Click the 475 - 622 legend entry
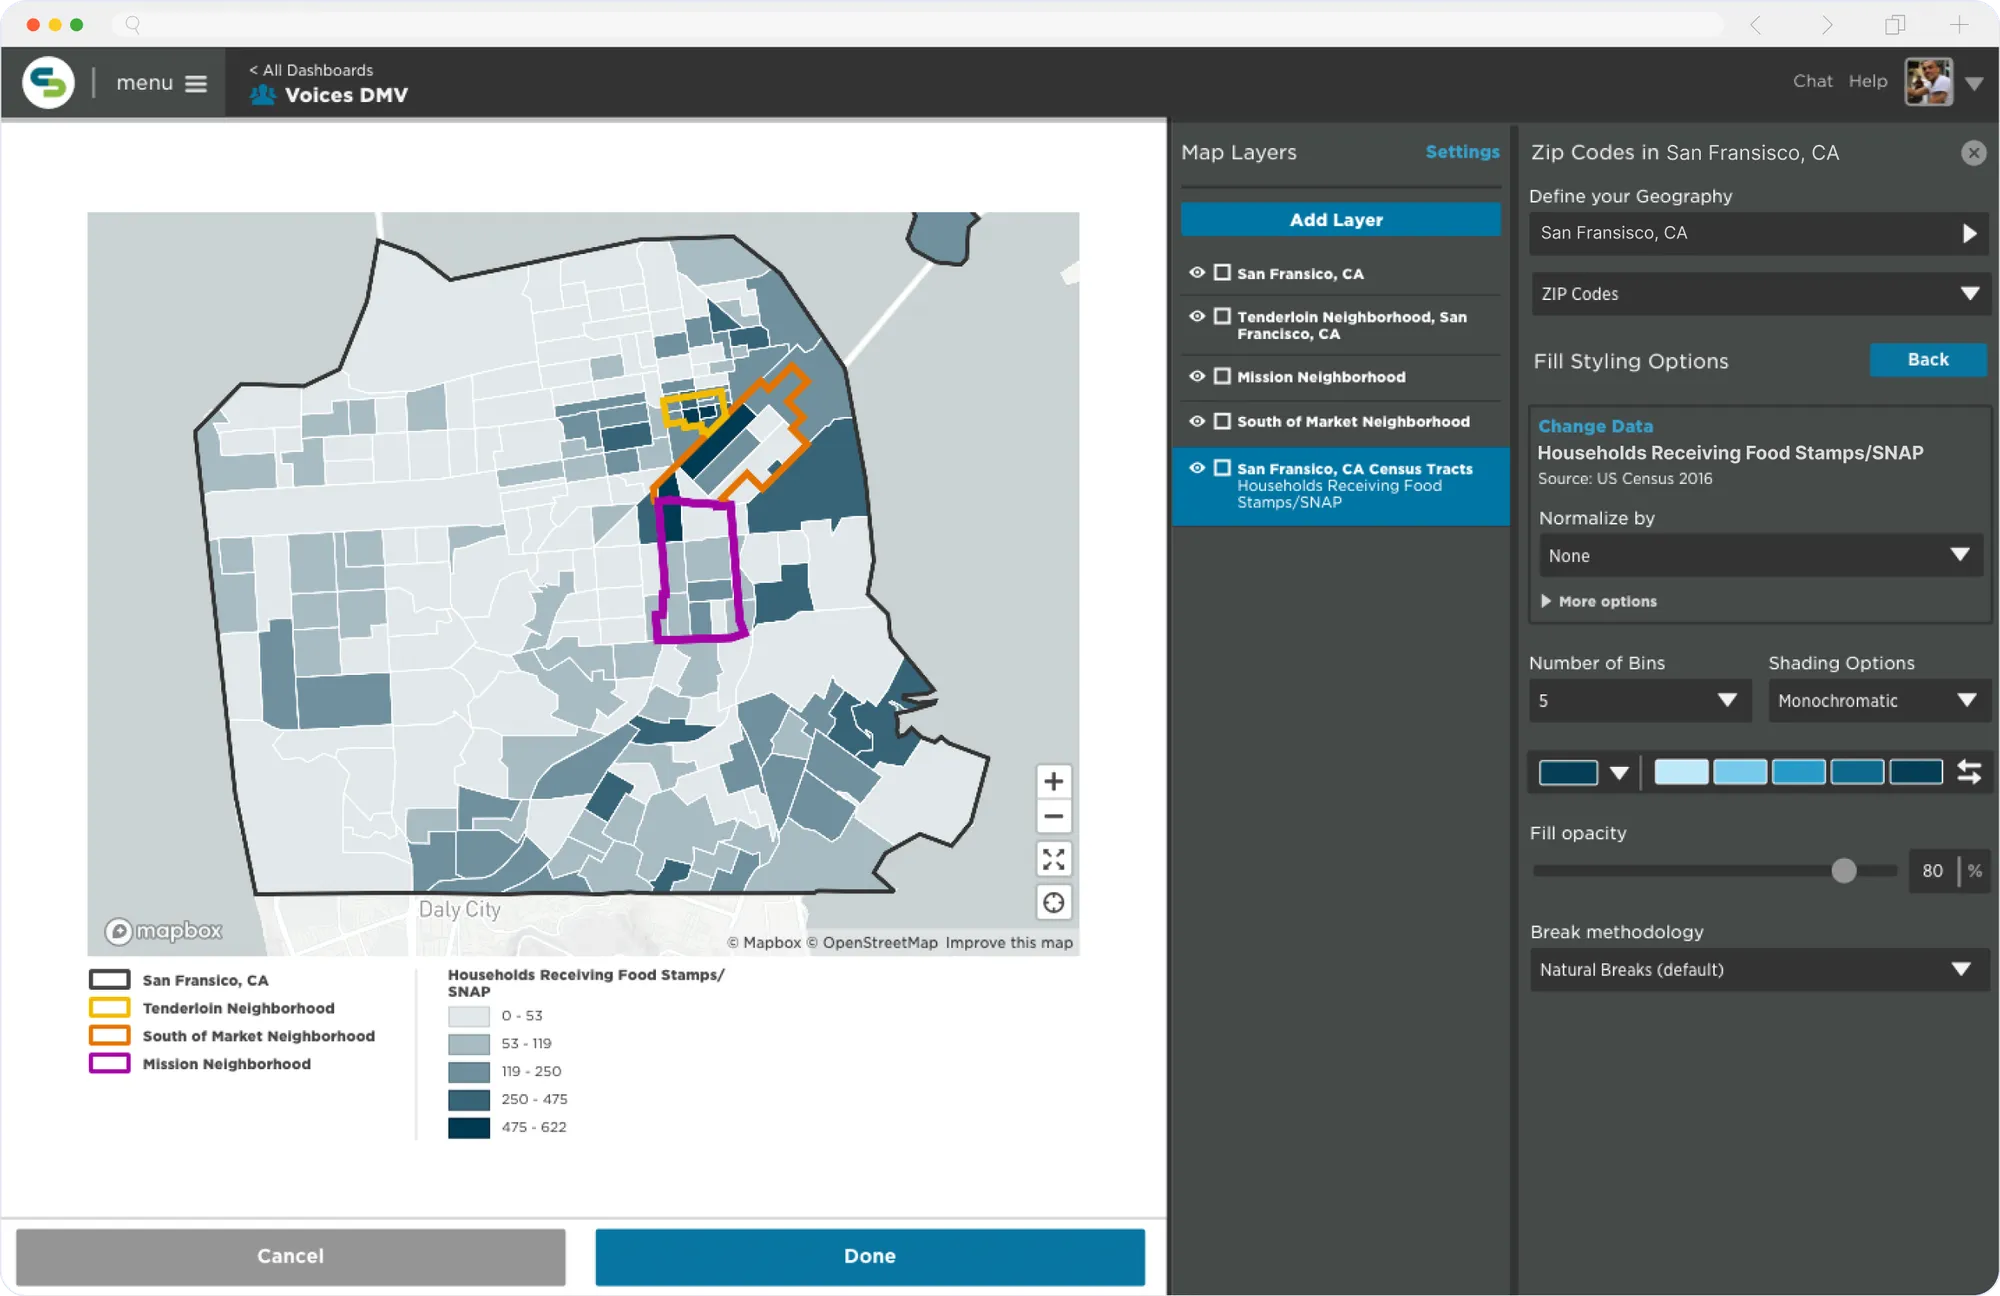Viewport: 2000px width, 1296px height. point(507,1127)
